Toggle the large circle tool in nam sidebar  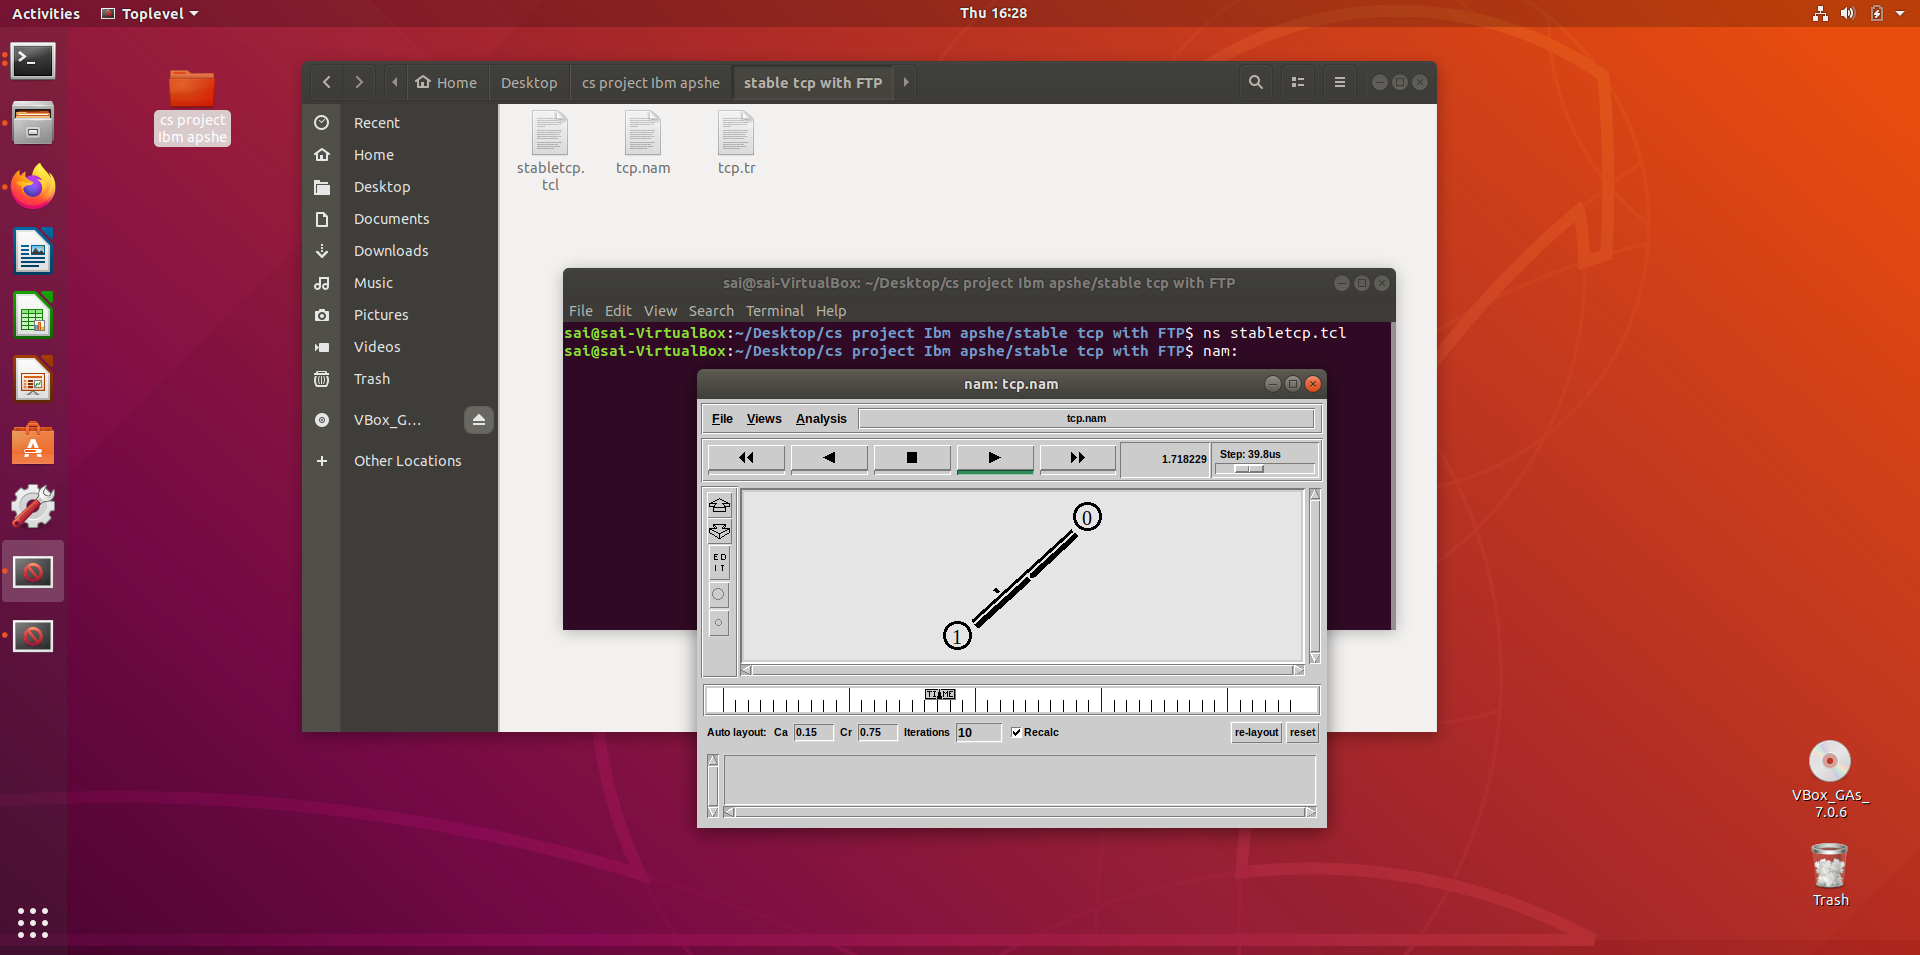[719, 594]
